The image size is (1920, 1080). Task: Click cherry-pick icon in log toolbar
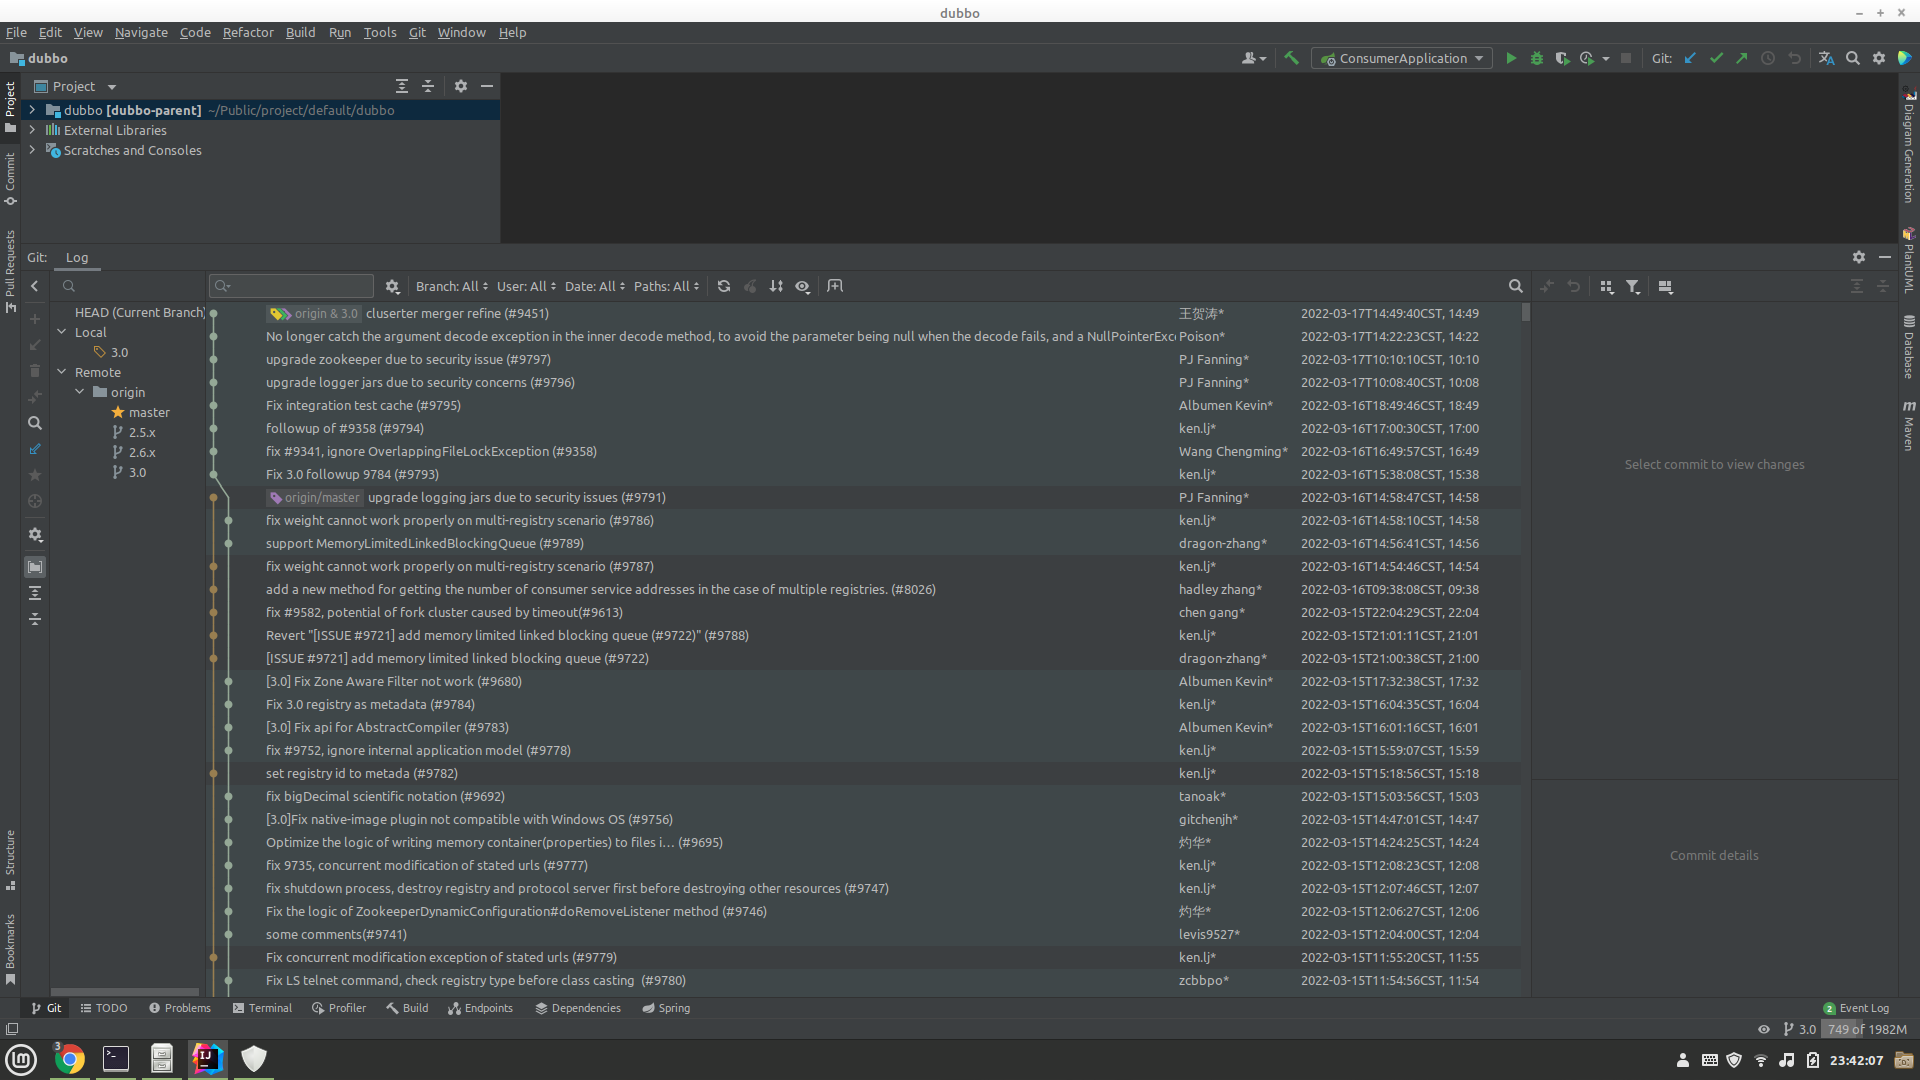[x=750, y=286]
